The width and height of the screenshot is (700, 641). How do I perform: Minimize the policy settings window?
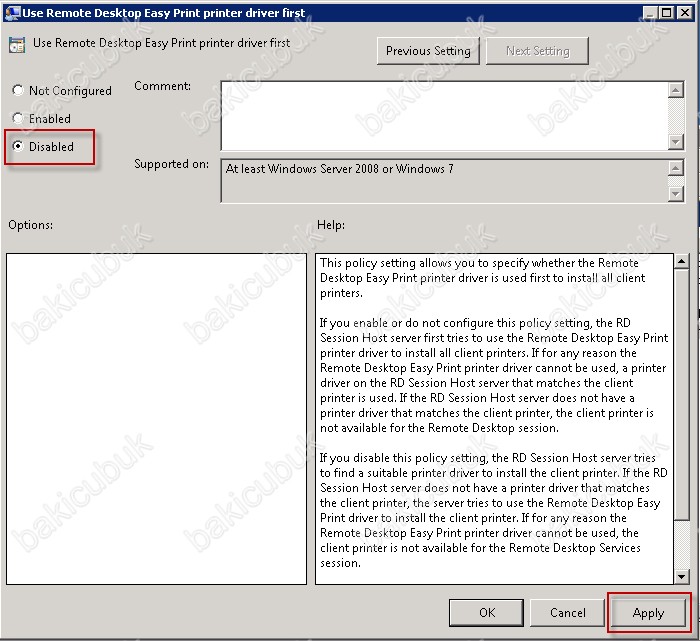650,12
